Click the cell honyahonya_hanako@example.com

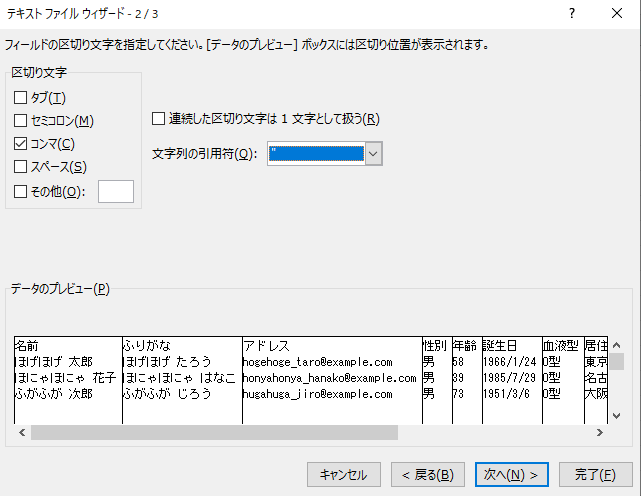(329, 378)
